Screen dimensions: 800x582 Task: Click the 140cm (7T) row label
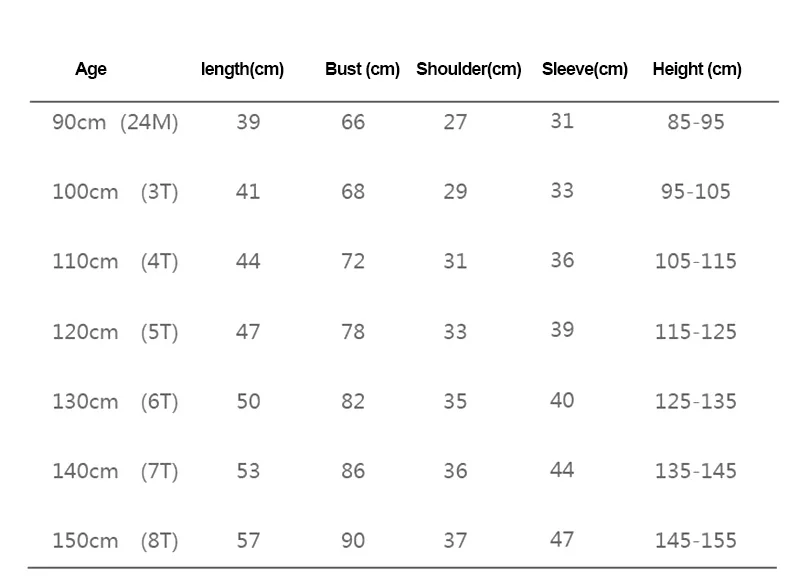(x=115, y=471)
